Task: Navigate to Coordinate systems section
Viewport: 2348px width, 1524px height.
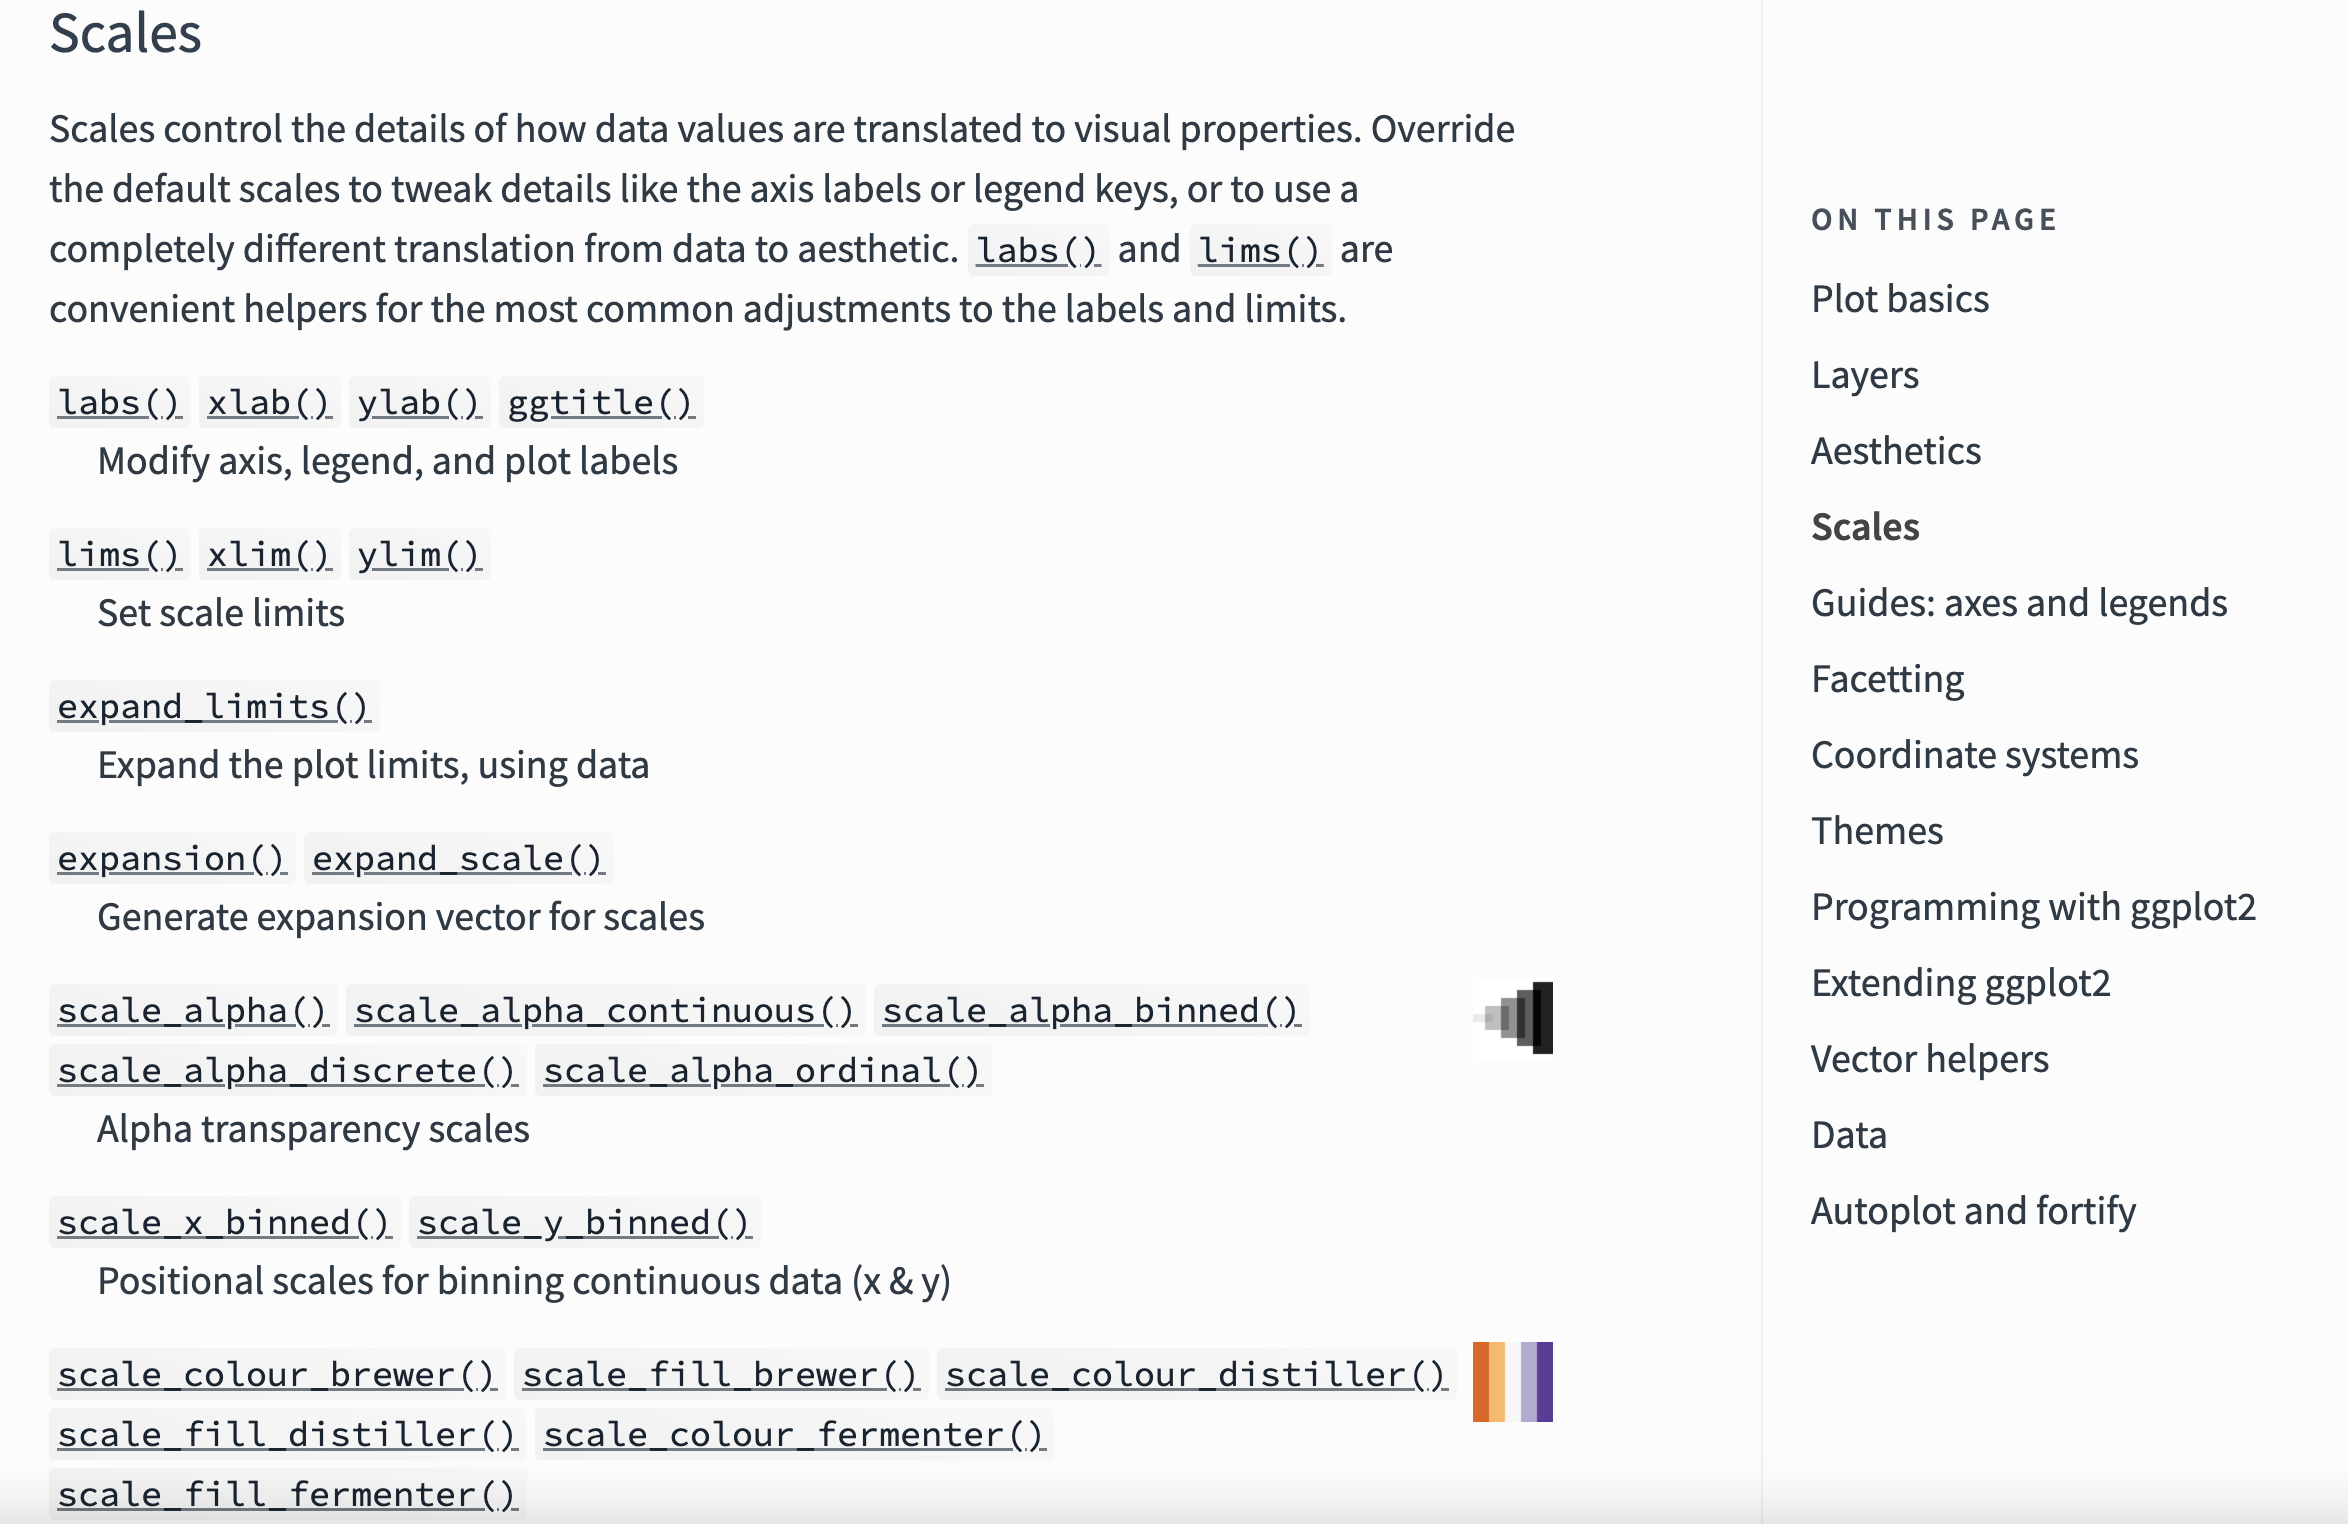Action: point(1974,755)
